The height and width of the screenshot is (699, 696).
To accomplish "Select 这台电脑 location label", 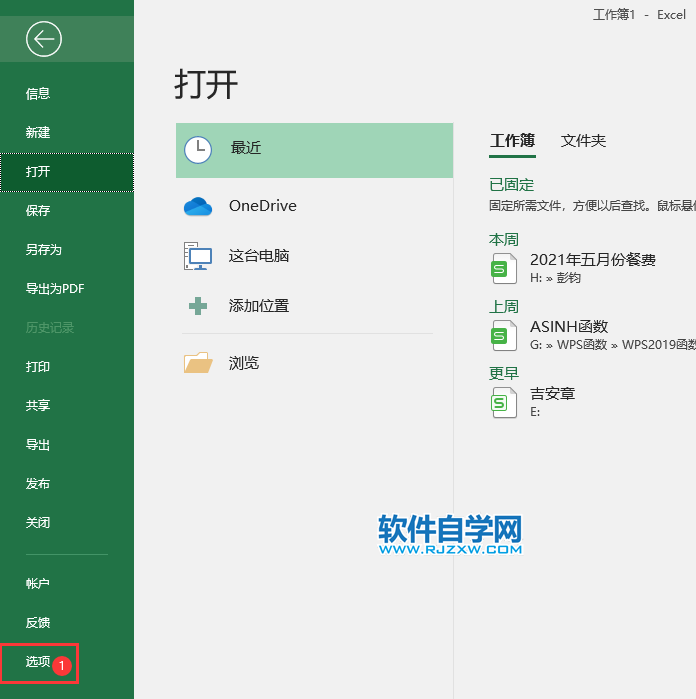I will pos(259,256).
